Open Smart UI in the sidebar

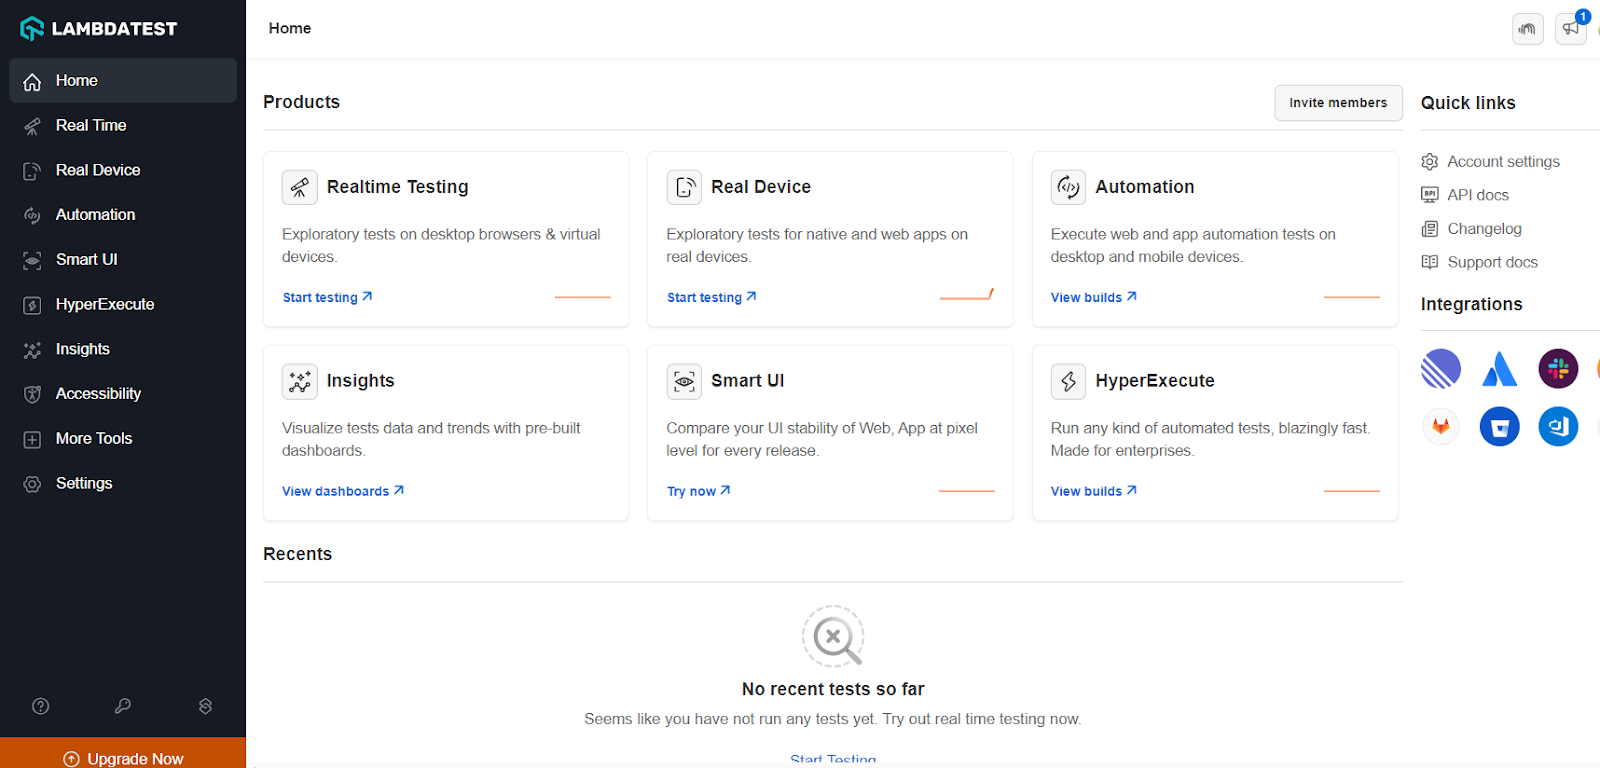pos(123,259)
